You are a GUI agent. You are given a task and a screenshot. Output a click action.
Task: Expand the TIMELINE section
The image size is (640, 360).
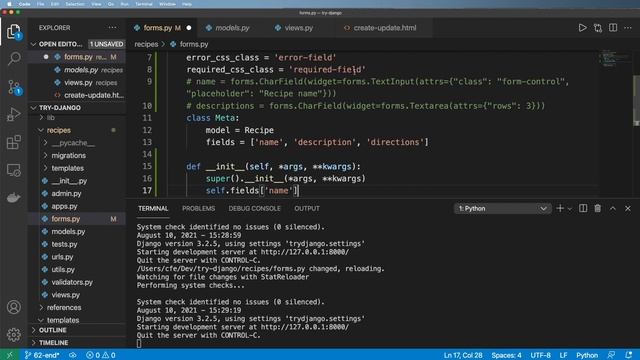[77, 342]
